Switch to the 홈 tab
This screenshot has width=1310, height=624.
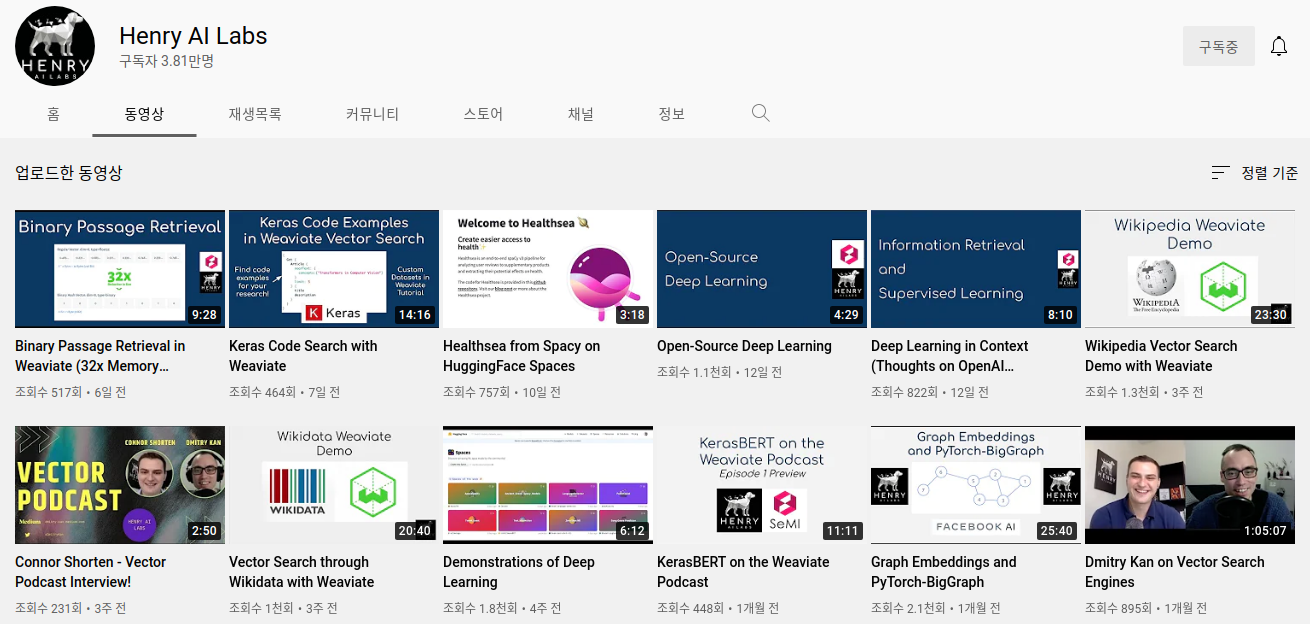pos(53,114)
